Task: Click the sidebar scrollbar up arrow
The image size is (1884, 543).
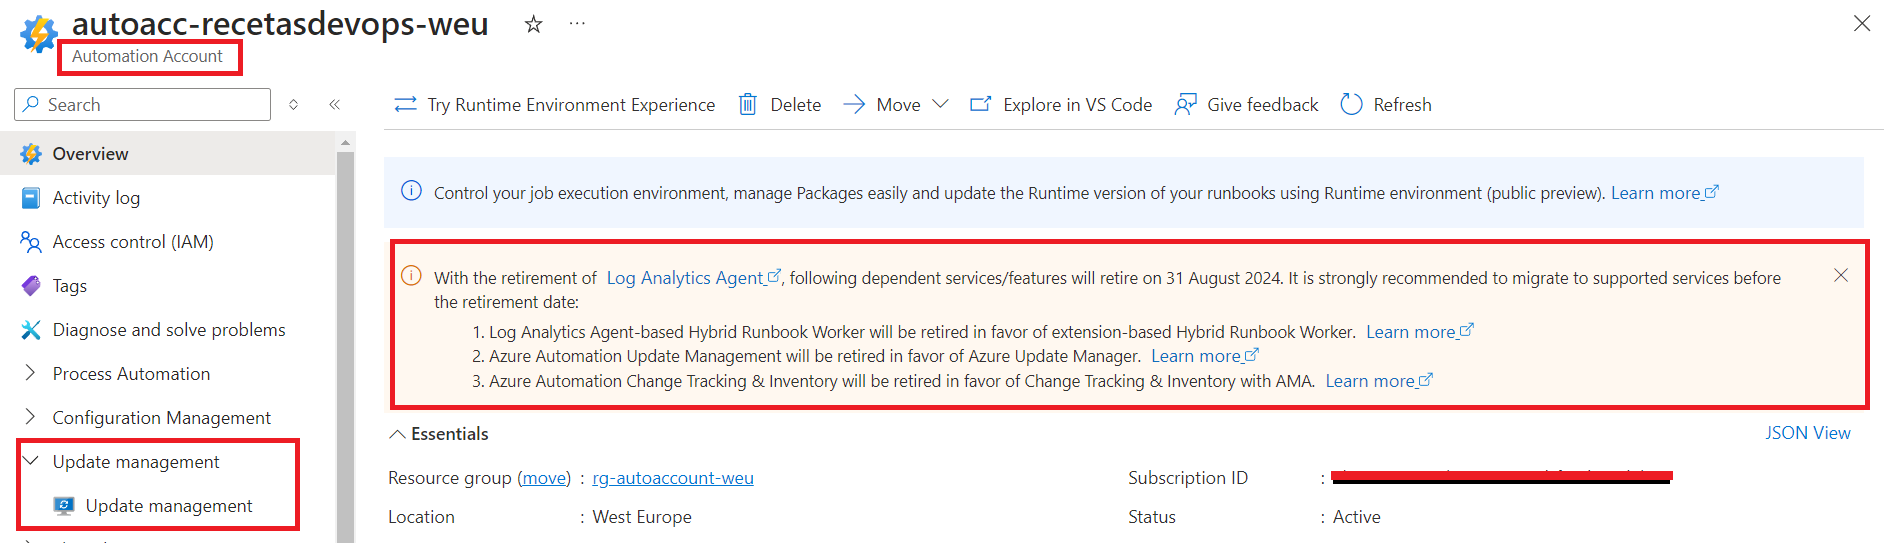Action: [345, 143]
